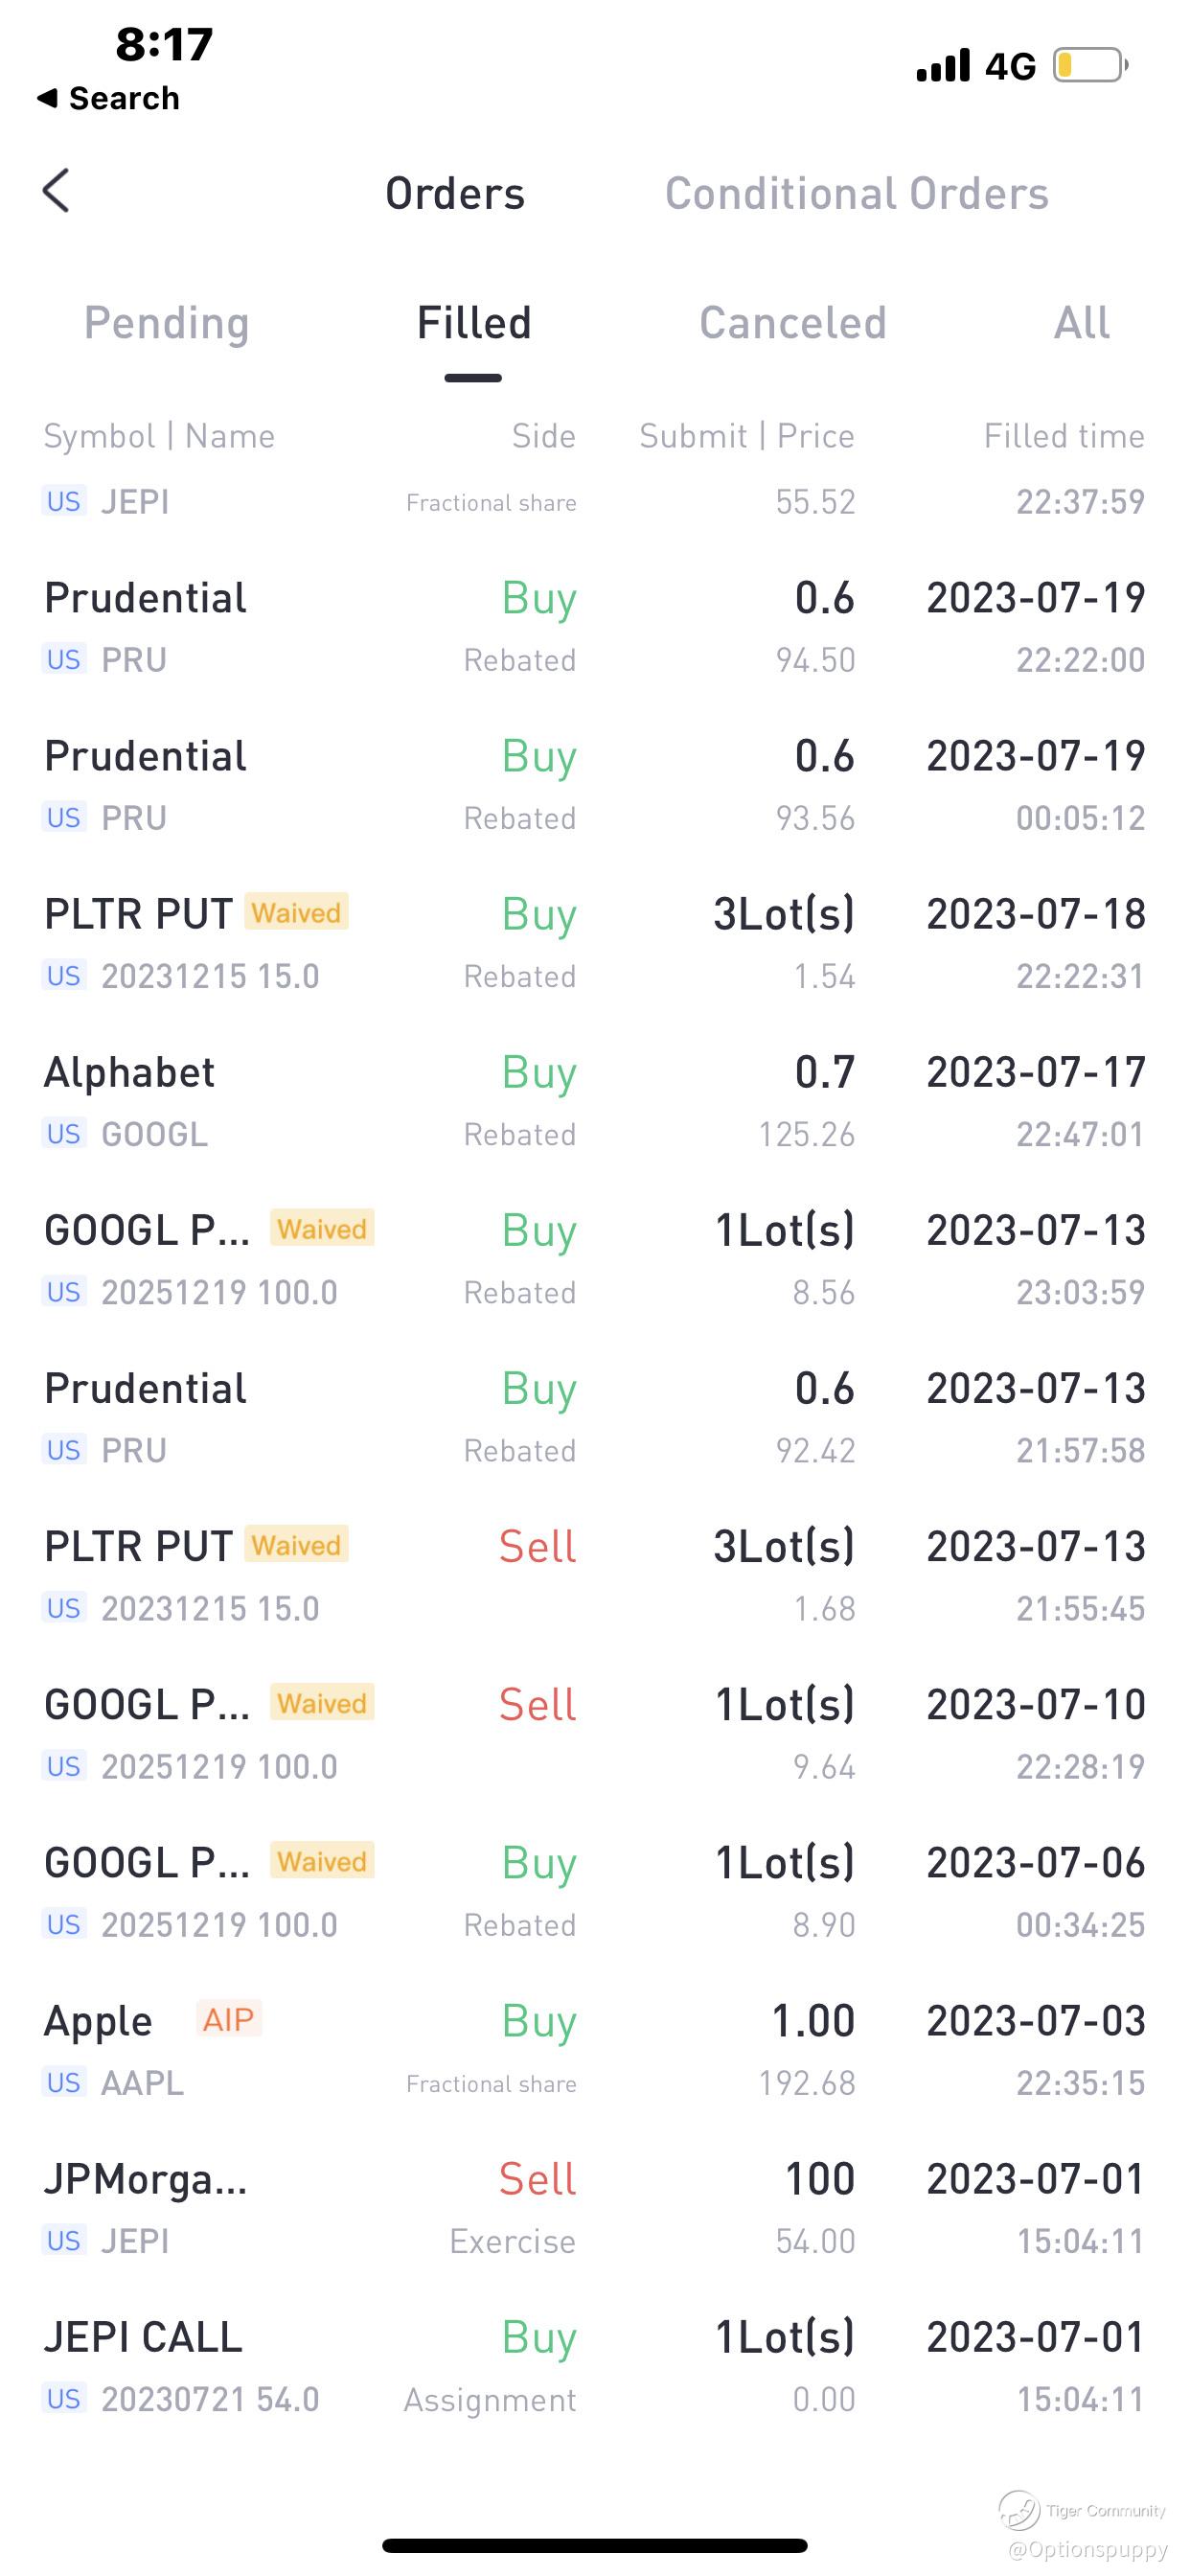The width and height of the screenshot is (1190, 2576).
Task: Open PLTR PUT sell order at 1.68
Action: (x=594, y=1576)
